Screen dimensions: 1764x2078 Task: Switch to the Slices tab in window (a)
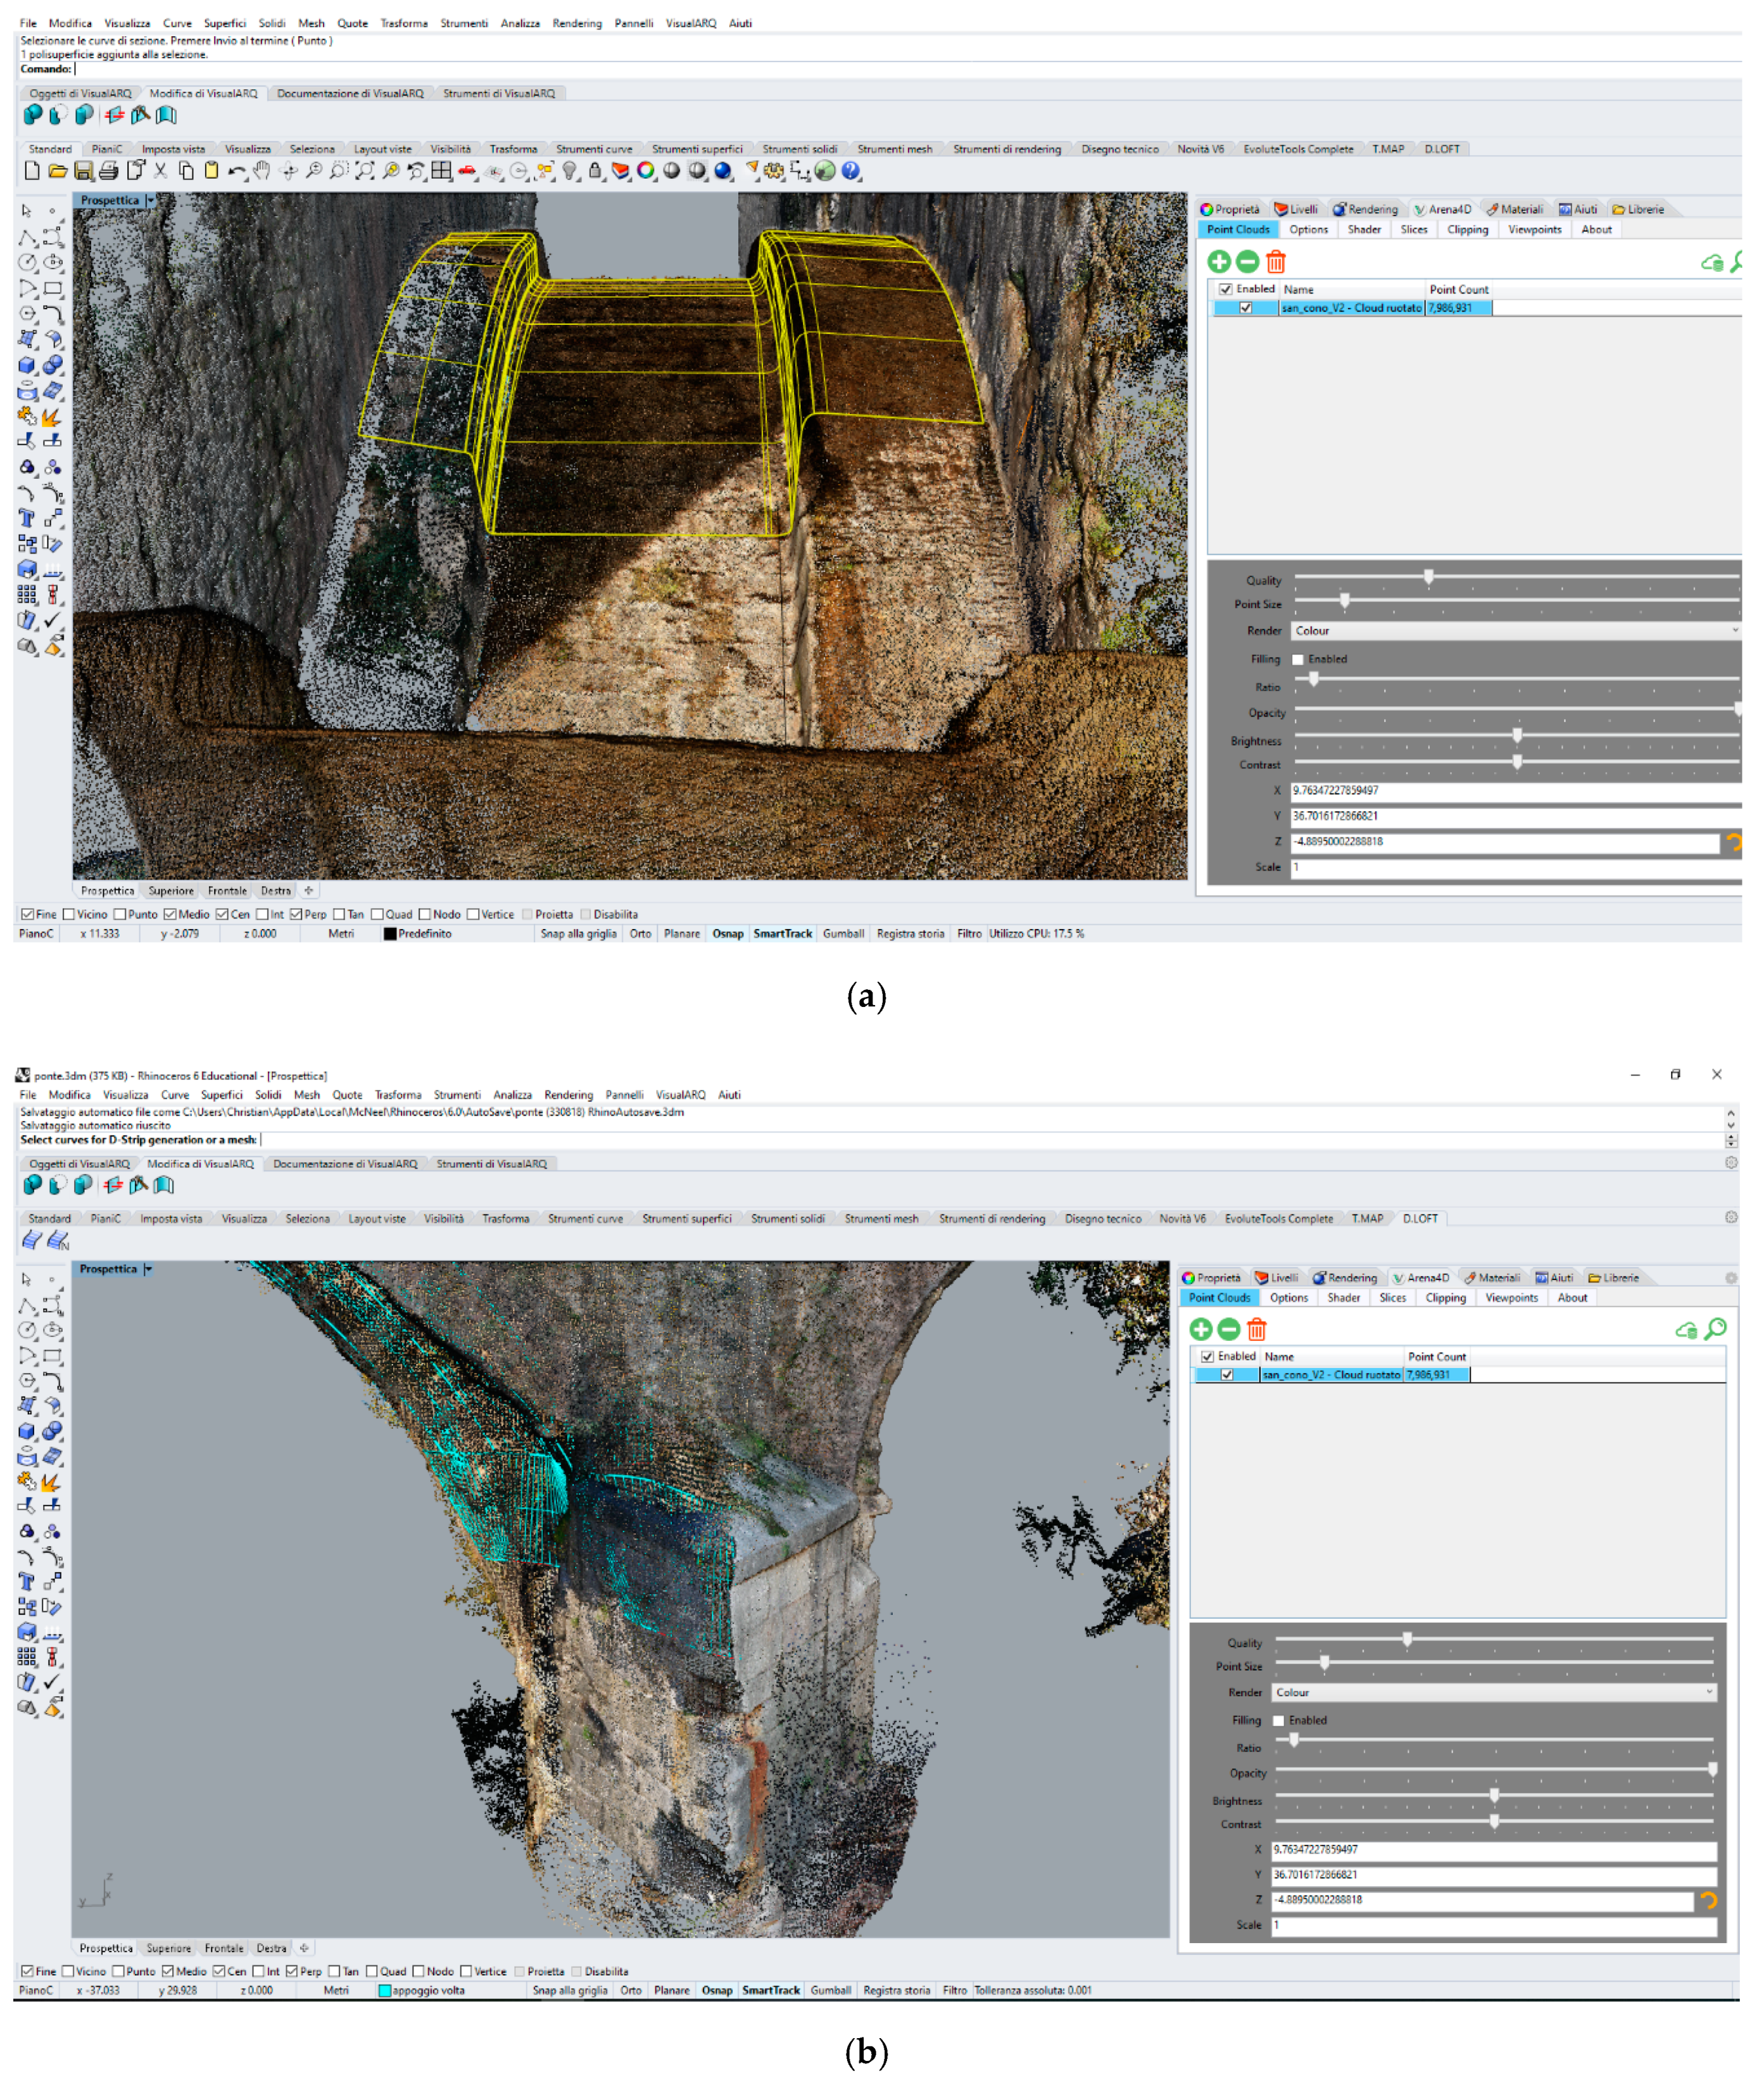pyautogui.click(x=1414, y=230)
